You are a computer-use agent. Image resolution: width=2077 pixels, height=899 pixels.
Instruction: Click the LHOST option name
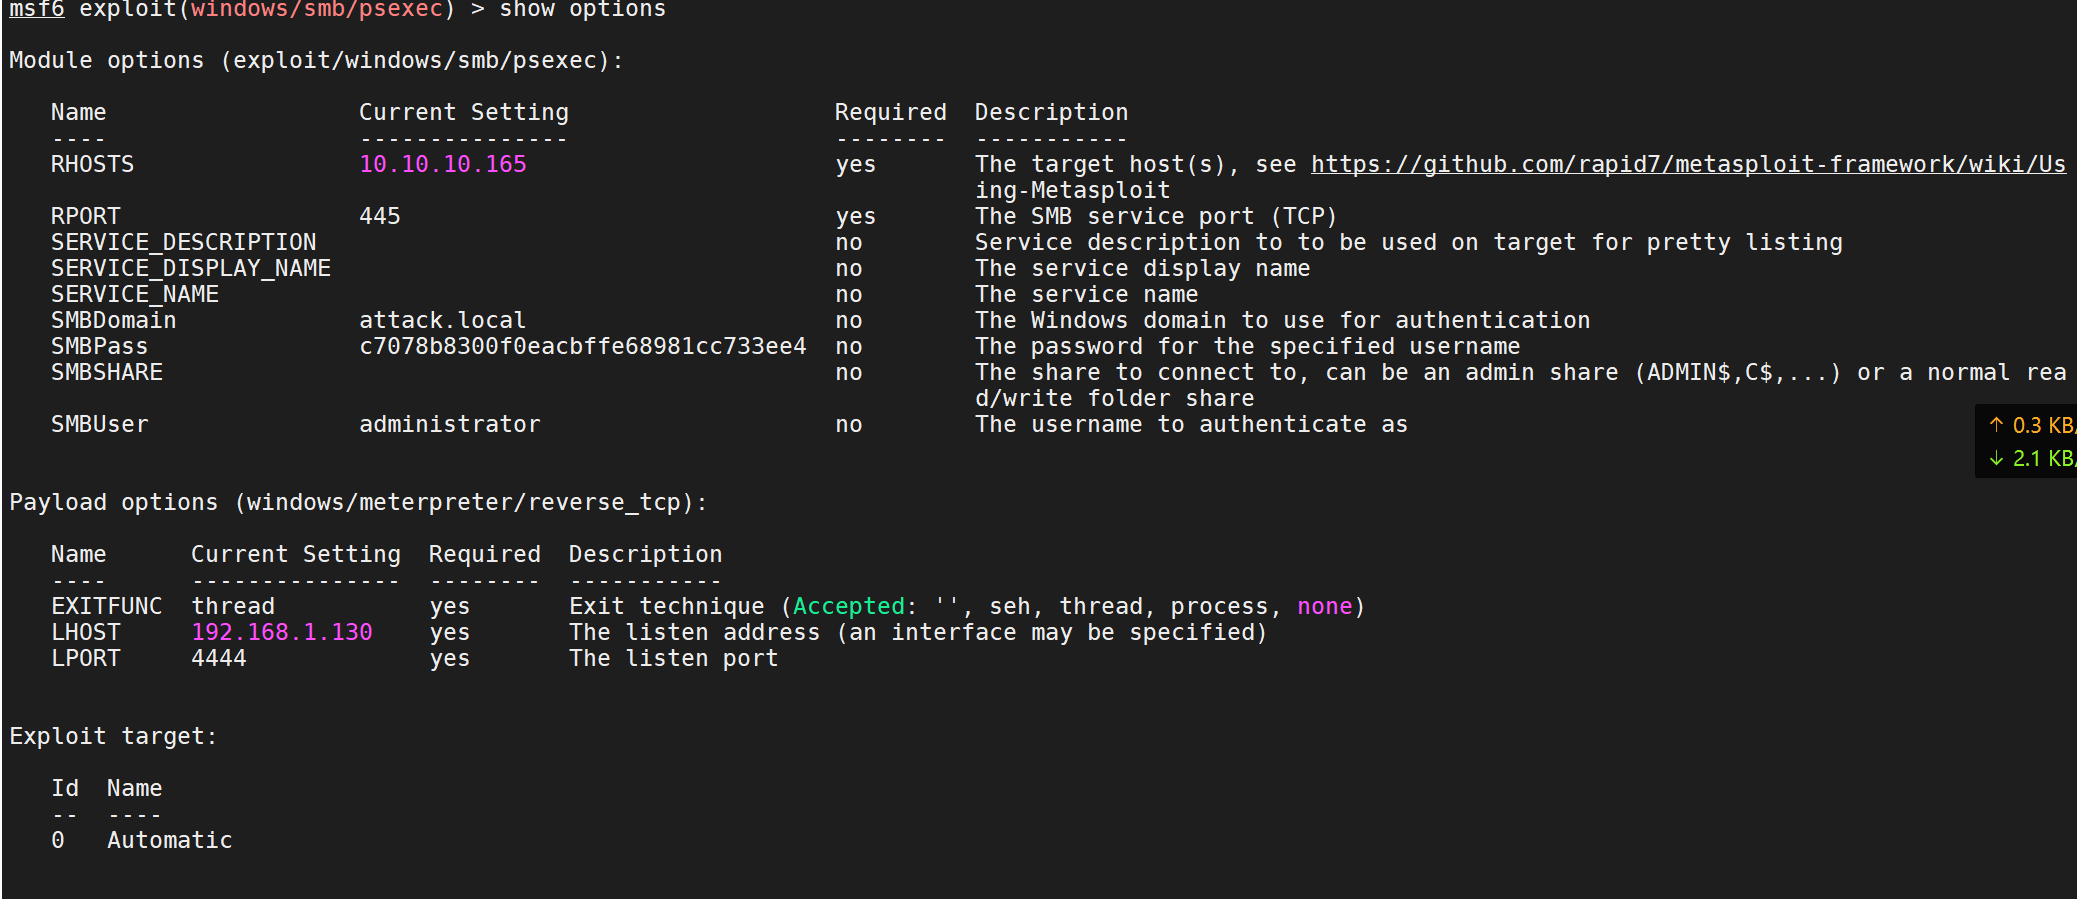pos(86,632)
